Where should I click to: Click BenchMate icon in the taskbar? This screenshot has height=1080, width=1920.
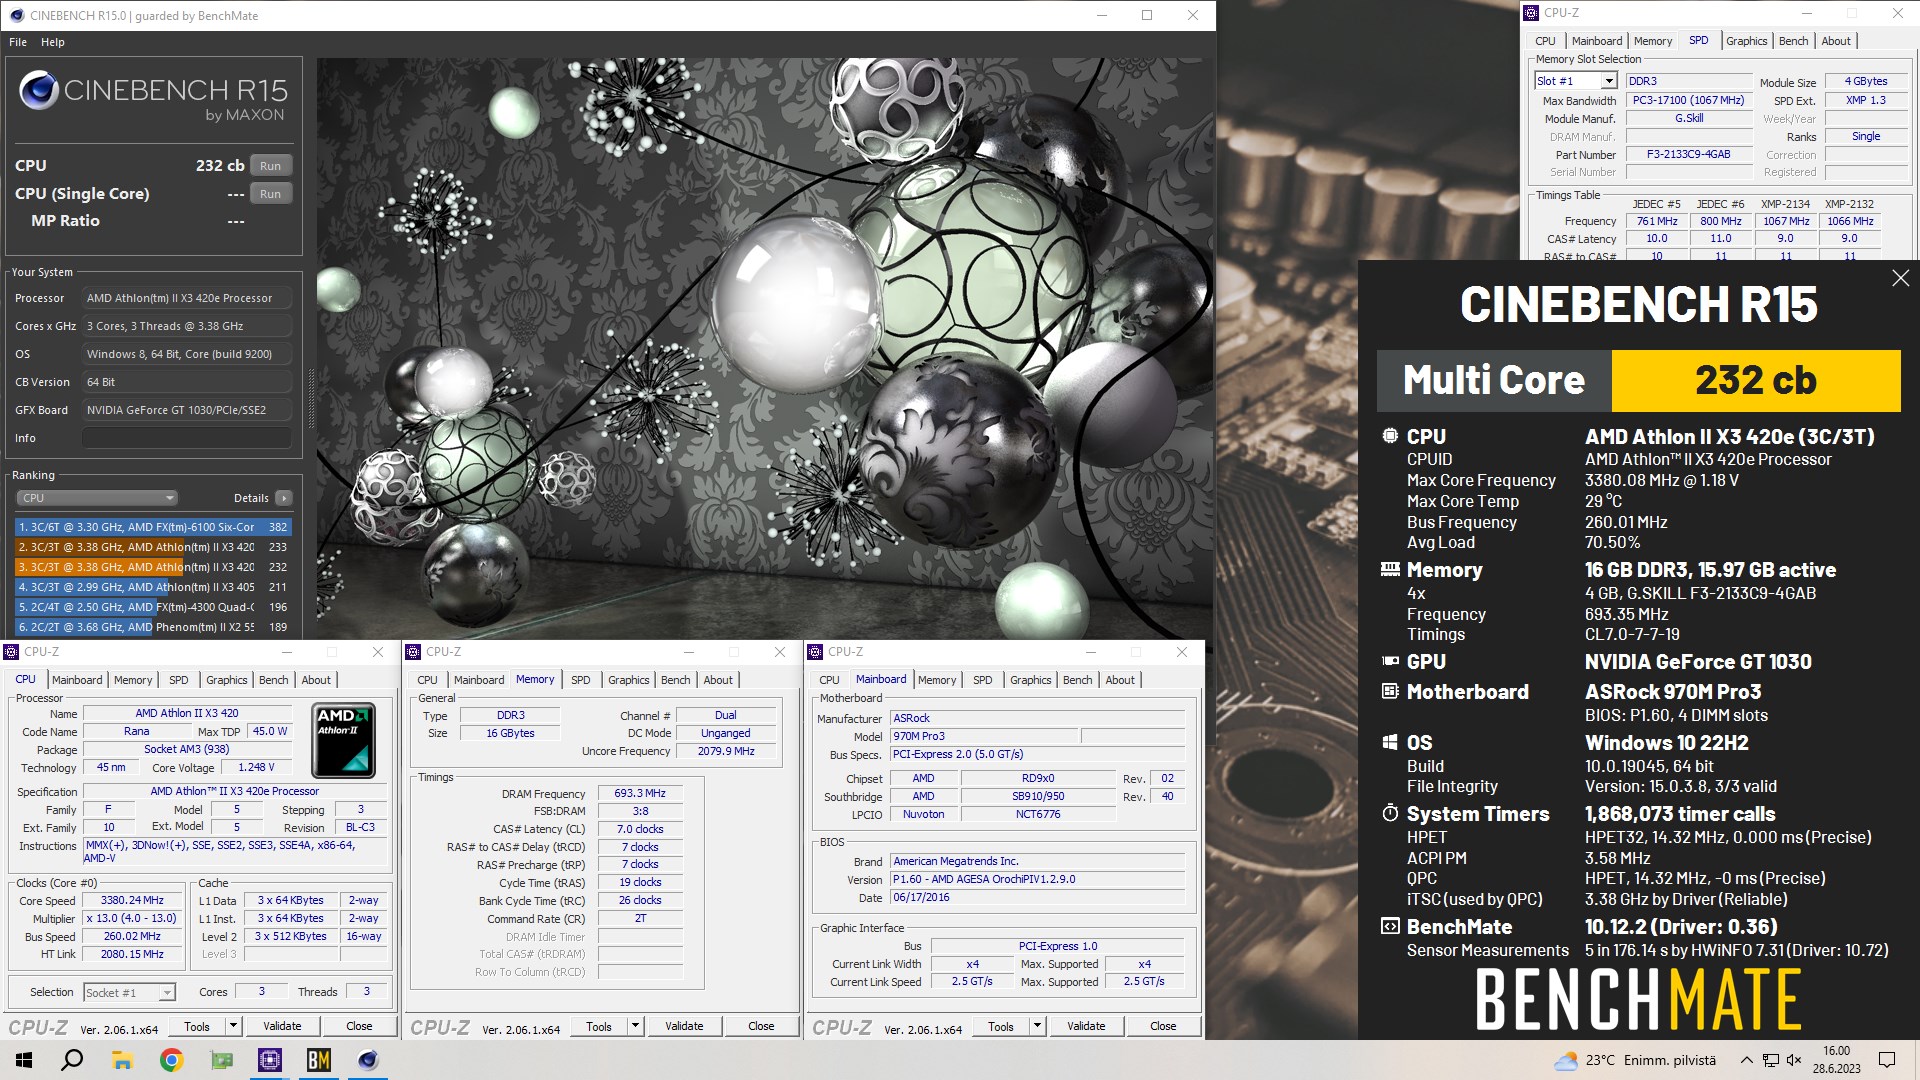[319, 1060]
